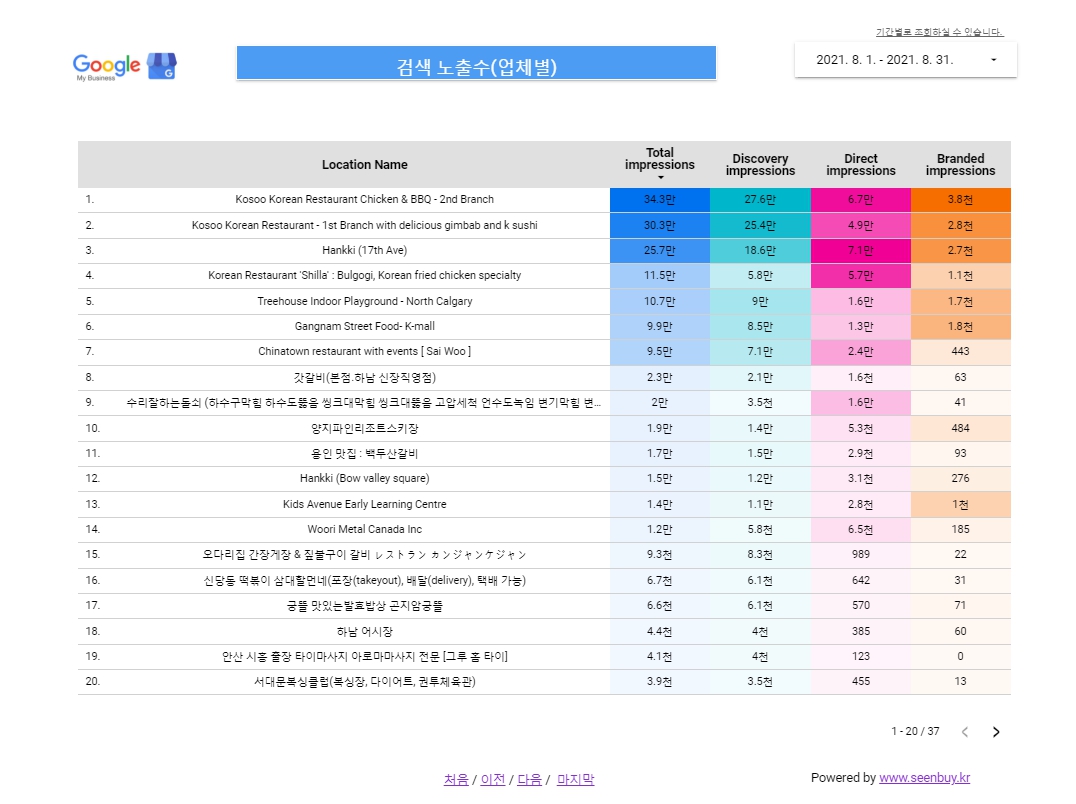Image resolution: width=1076 pixels, height=804 pixels.
Task: Click the blue 34.3만 impressions cell
Action: (x=660, y=199)
